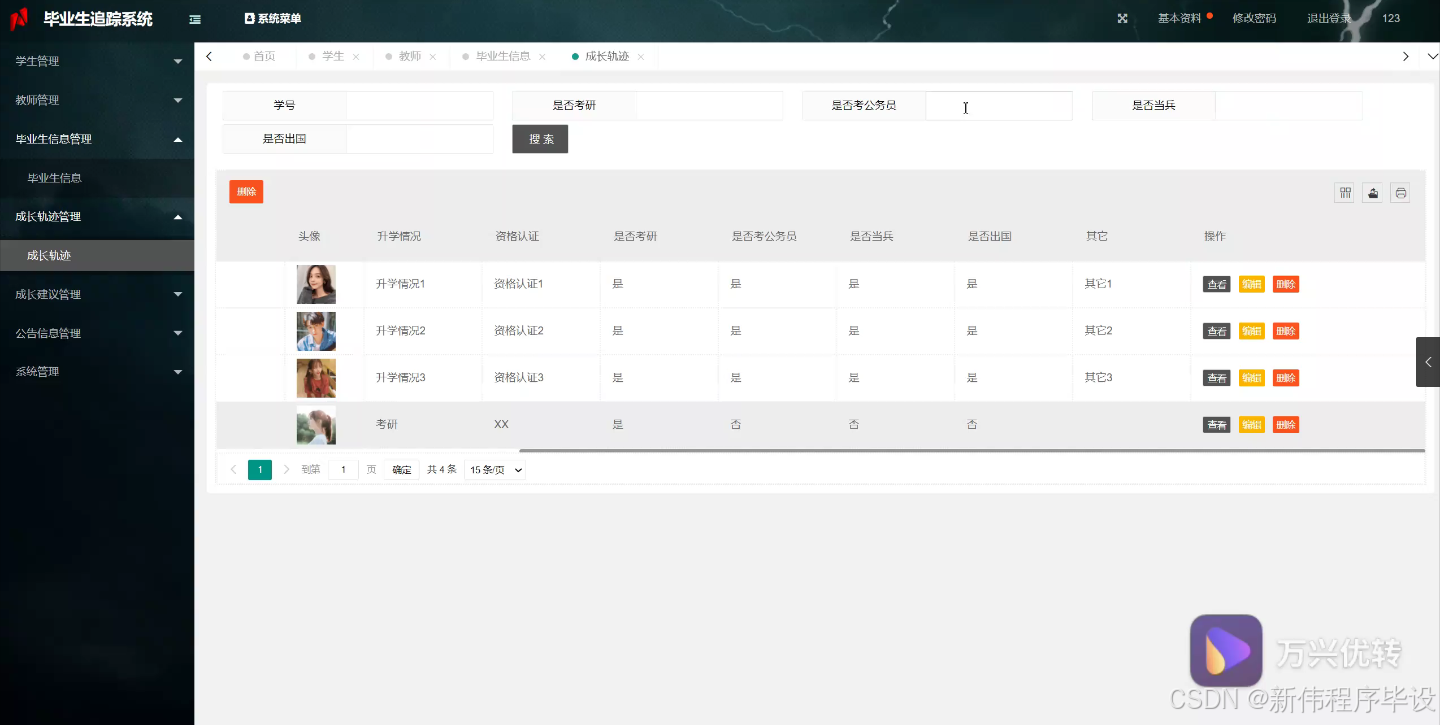Switch to the 学生 tab
This screenshot has width=1440, height=725.
point(333,57)
